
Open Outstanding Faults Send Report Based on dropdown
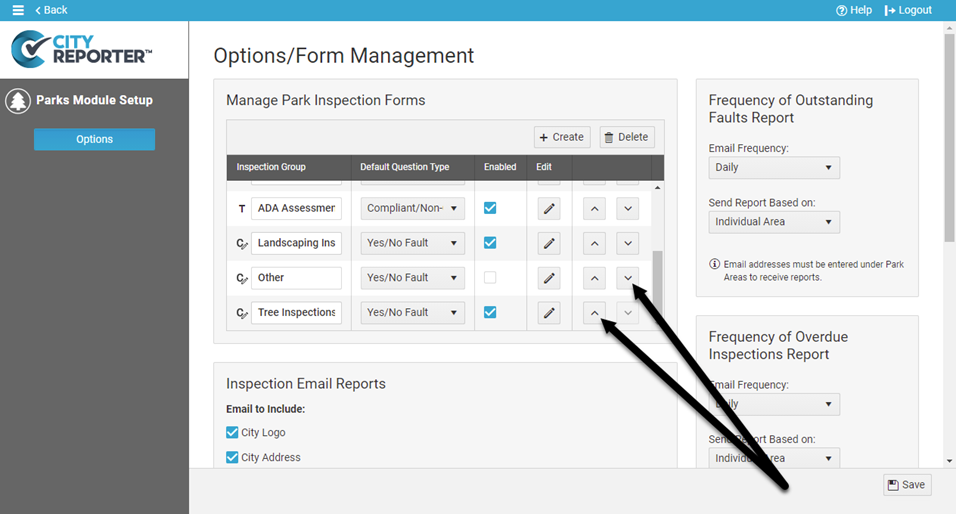[774, 222]
